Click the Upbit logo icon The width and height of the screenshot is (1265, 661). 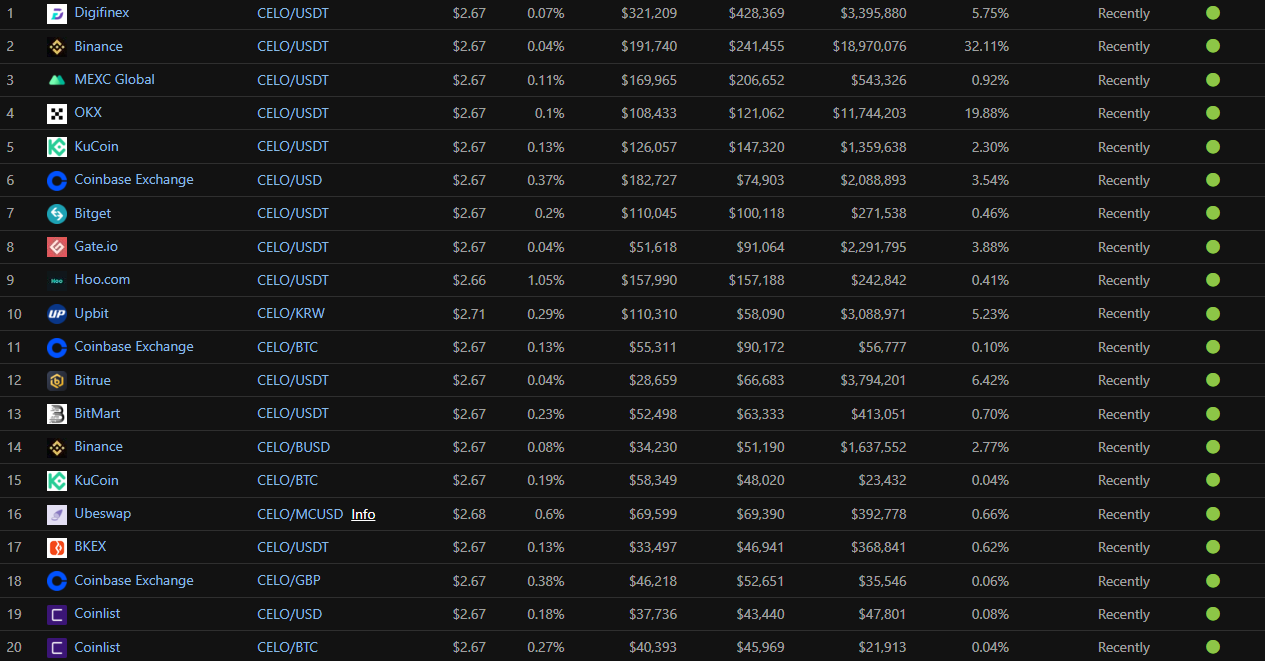(x=57, y=314)
